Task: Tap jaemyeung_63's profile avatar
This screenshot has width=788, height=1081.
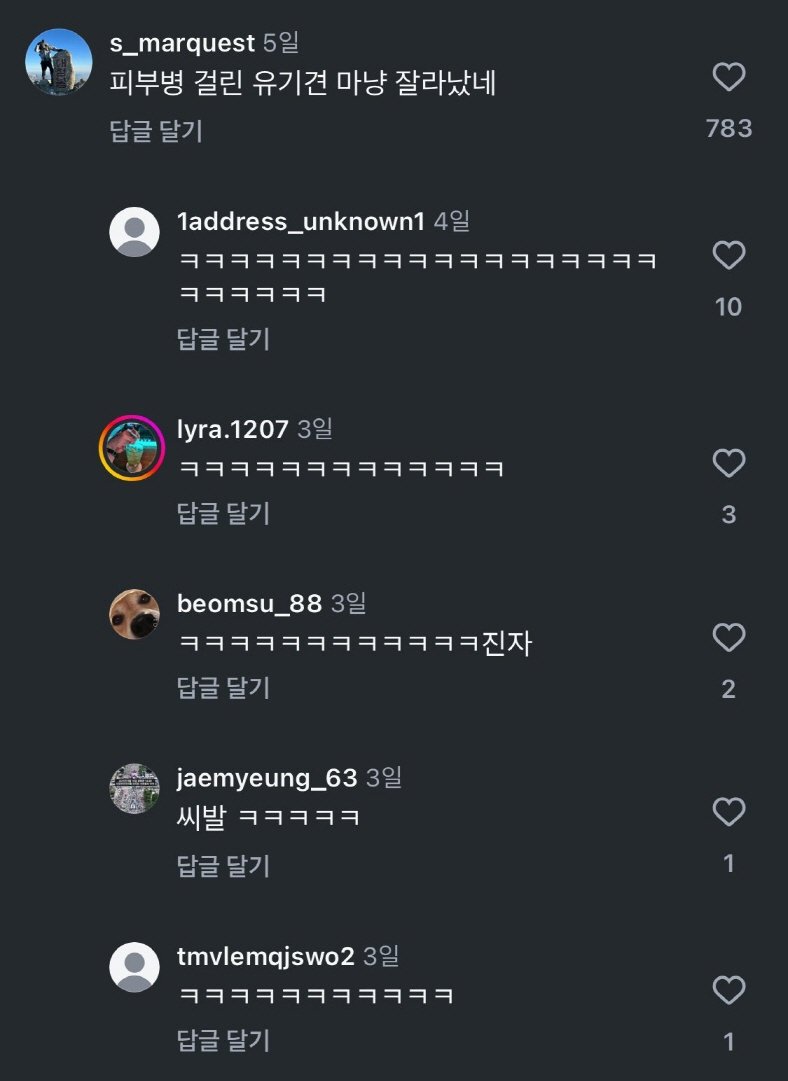Action: [134, 787]
